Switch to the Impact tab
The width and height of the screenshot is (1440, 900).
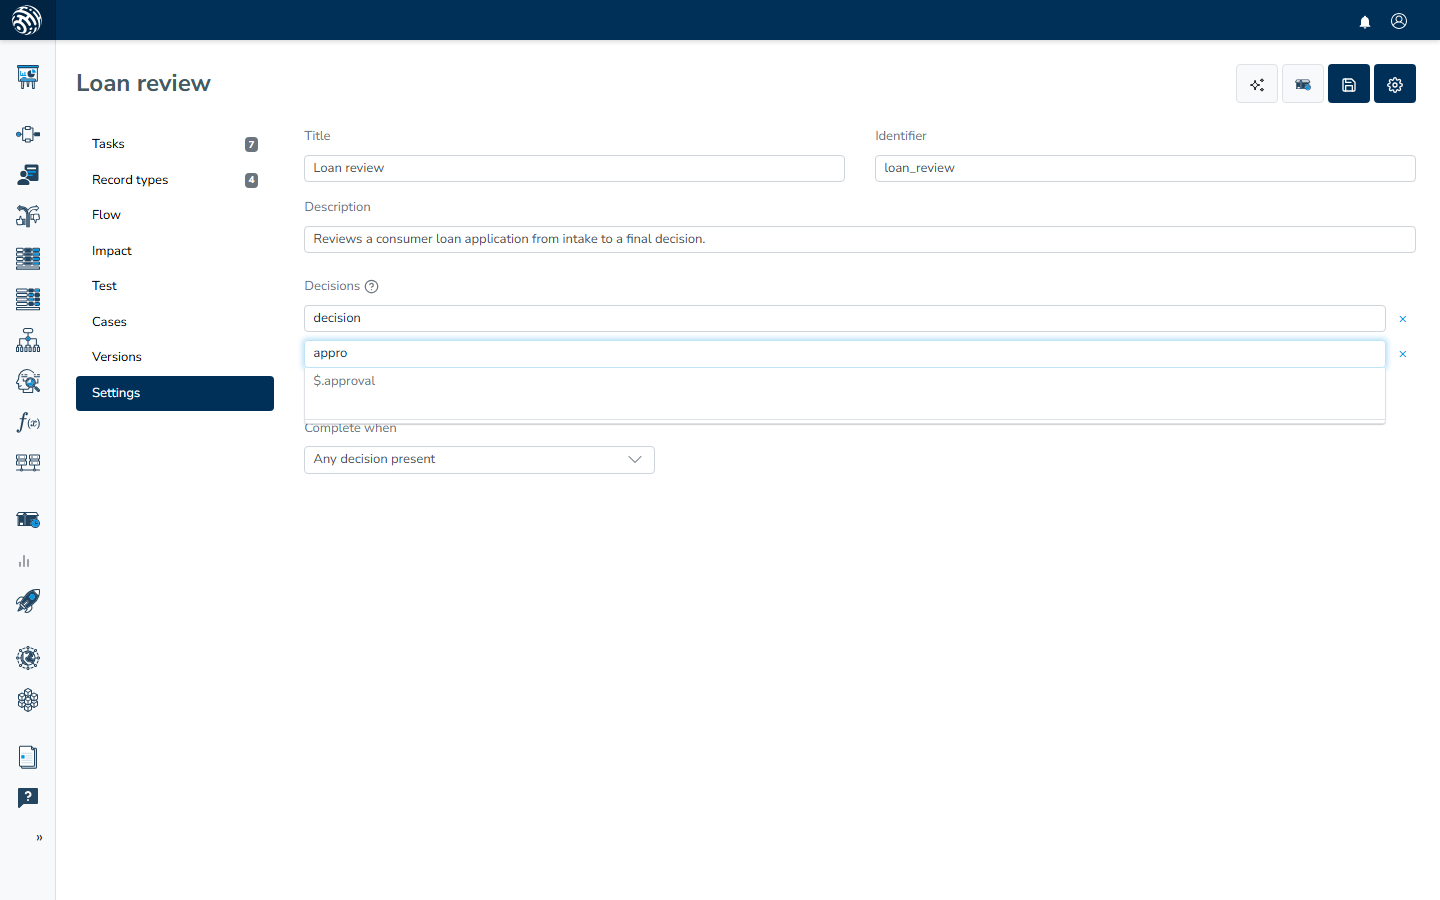coord(175,251)
